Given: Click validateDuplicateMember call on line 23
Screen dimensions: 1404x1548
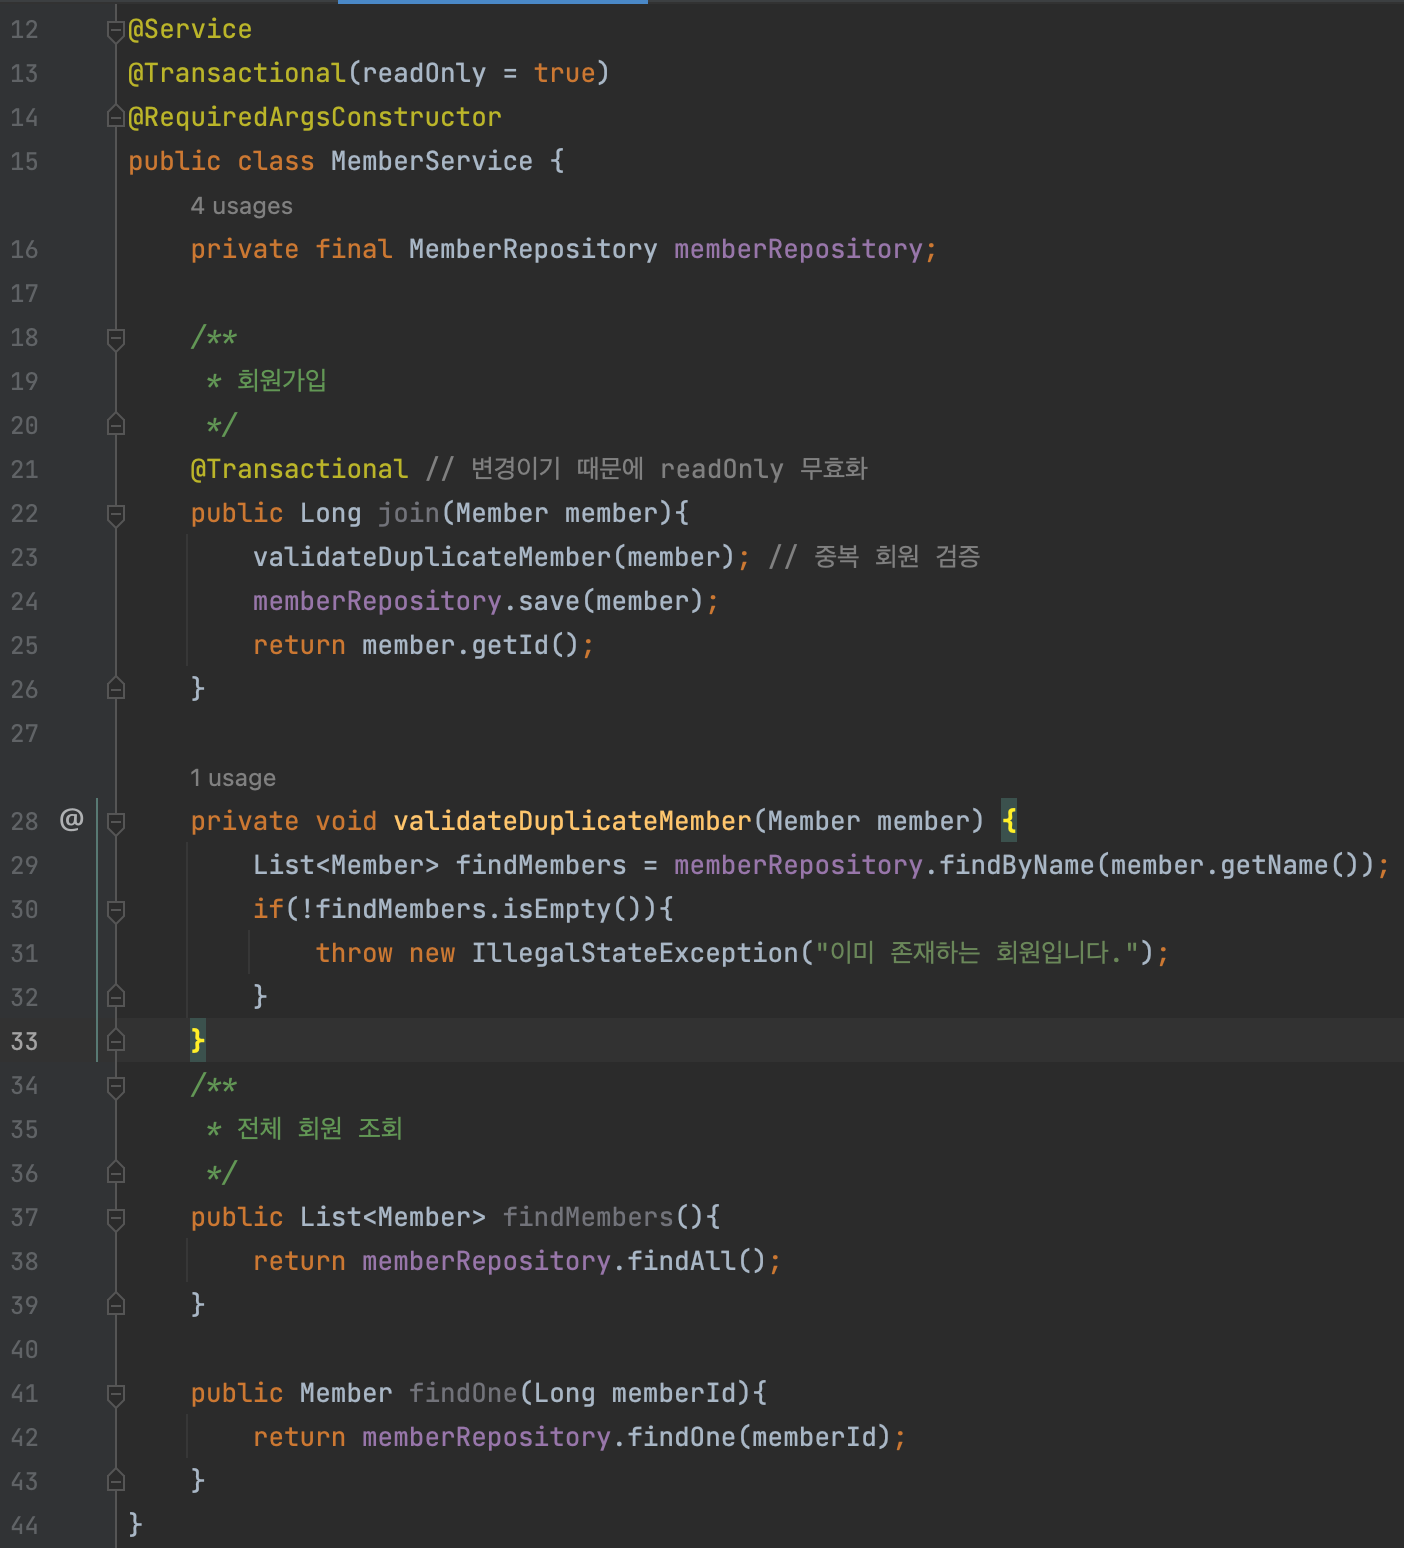Looking at the screenshot, I should (x=432, y=558).
